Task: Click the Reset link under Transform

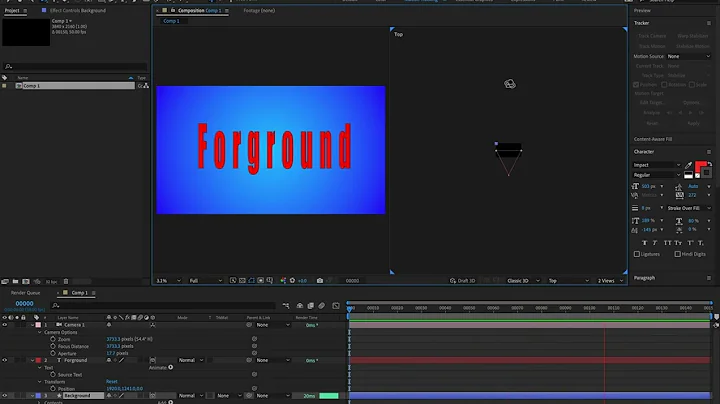Action: (x=112, y=382)
